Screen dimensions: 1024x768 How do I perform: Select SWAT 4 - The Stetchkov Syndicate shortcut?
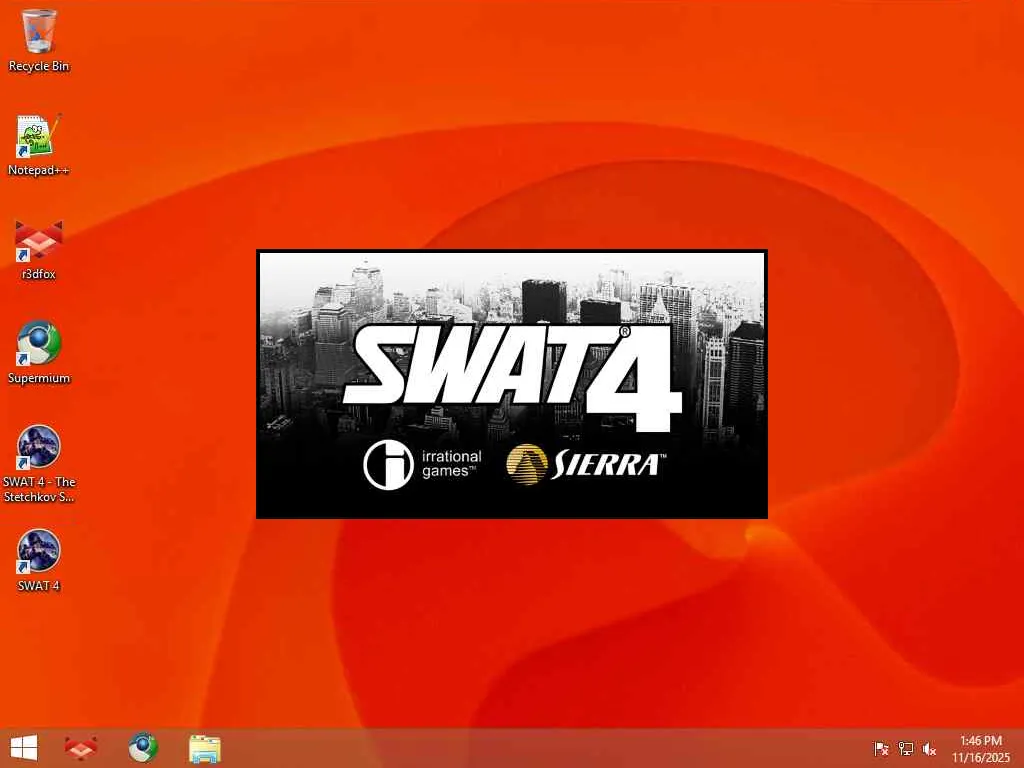click(39, 464)
